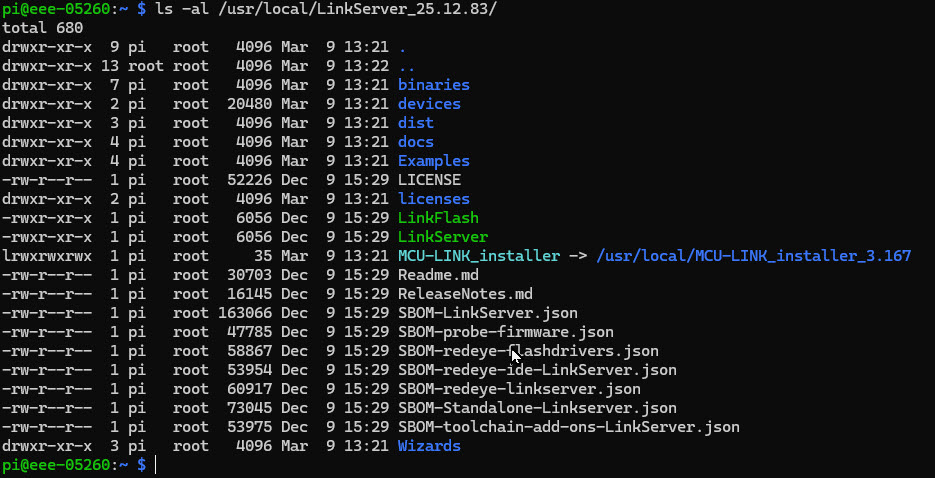Viewport: 935px width, 478px height.
Task: Click the Wizards directory name
Action: click(429, 446)
